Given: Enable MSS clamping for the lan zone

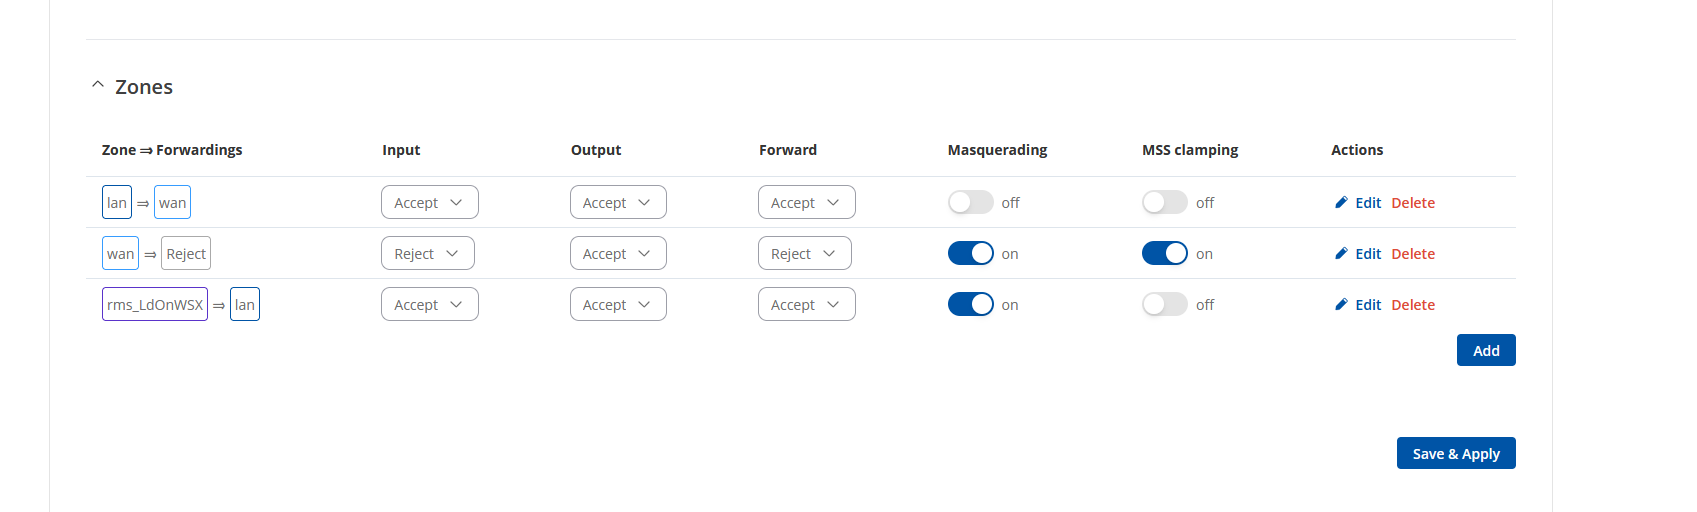Looking at the screenshot, I should (x=1164, y=203).
